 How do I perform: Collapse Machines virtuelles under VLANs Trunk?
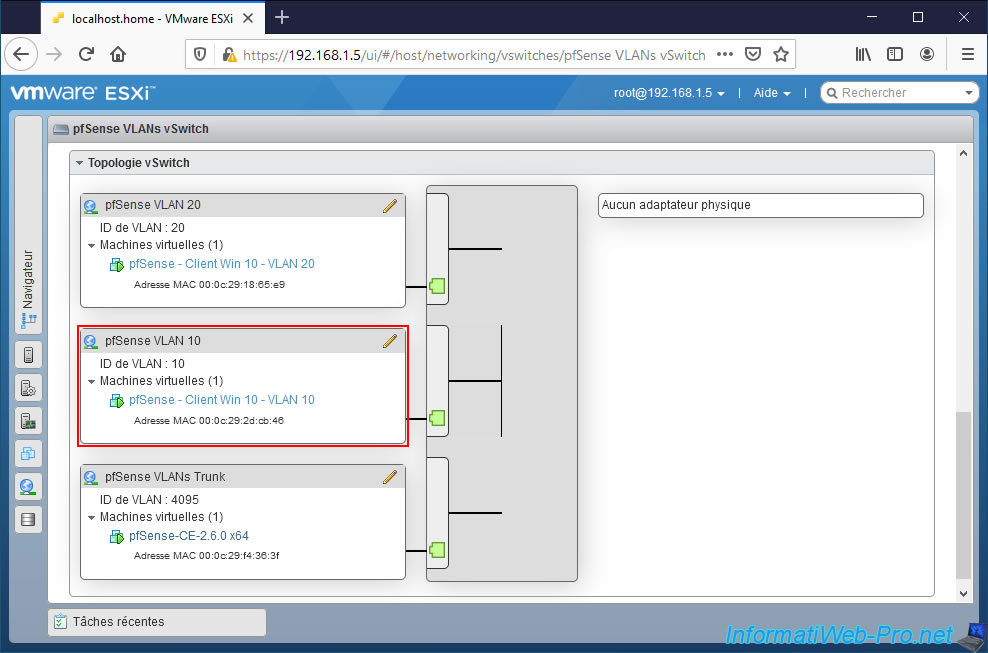tap(91, 517)
